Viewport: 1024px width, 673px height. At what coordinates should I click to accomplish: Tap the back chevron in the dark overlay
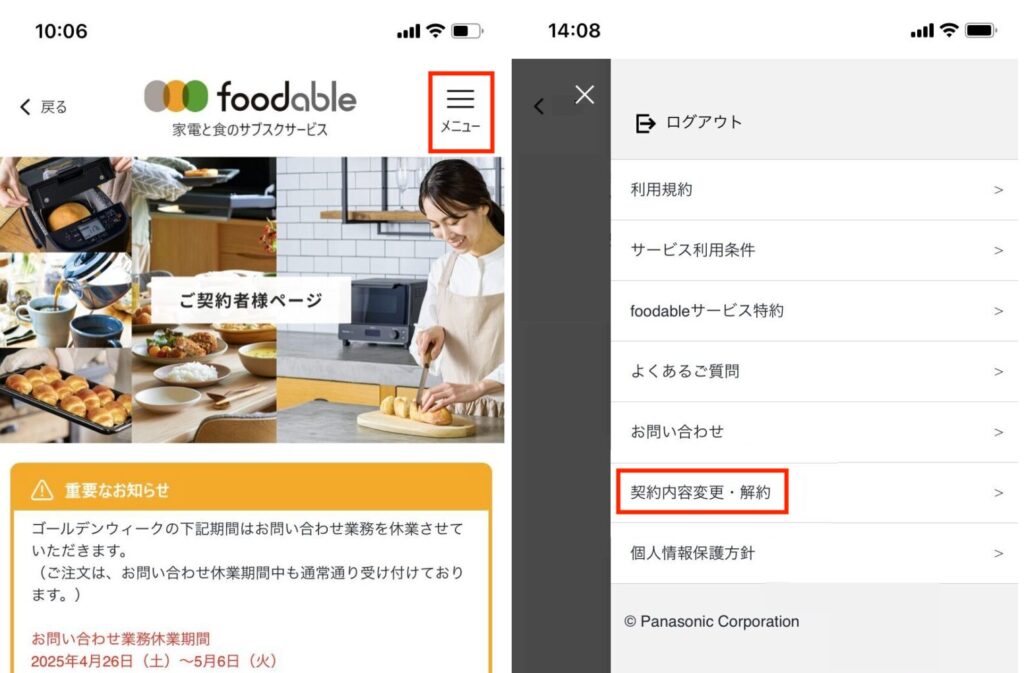539,106
